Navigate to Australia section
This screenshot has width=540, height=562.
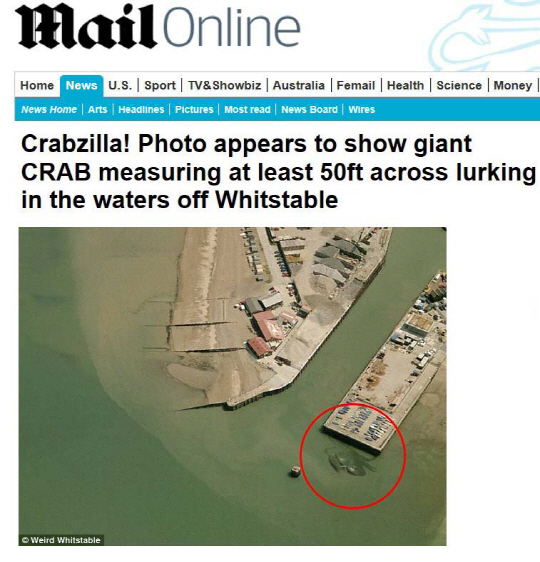pos(298,86)
